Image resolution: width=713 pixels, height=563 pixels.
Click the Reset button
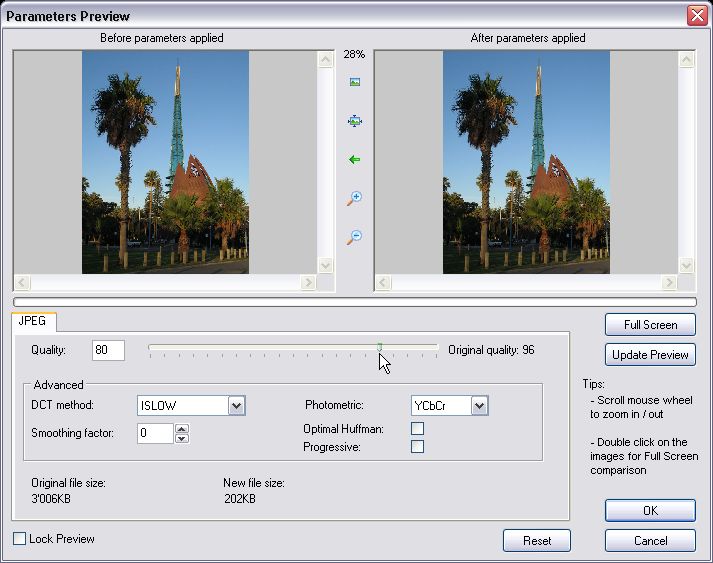[x=537, y=541]
